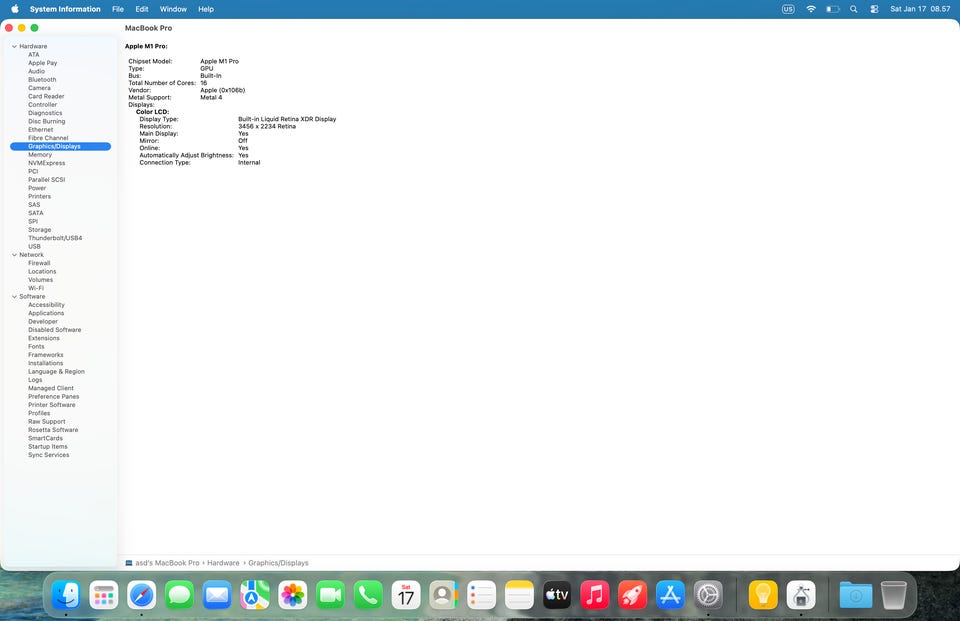Click the battery status icon

point(833,9)
